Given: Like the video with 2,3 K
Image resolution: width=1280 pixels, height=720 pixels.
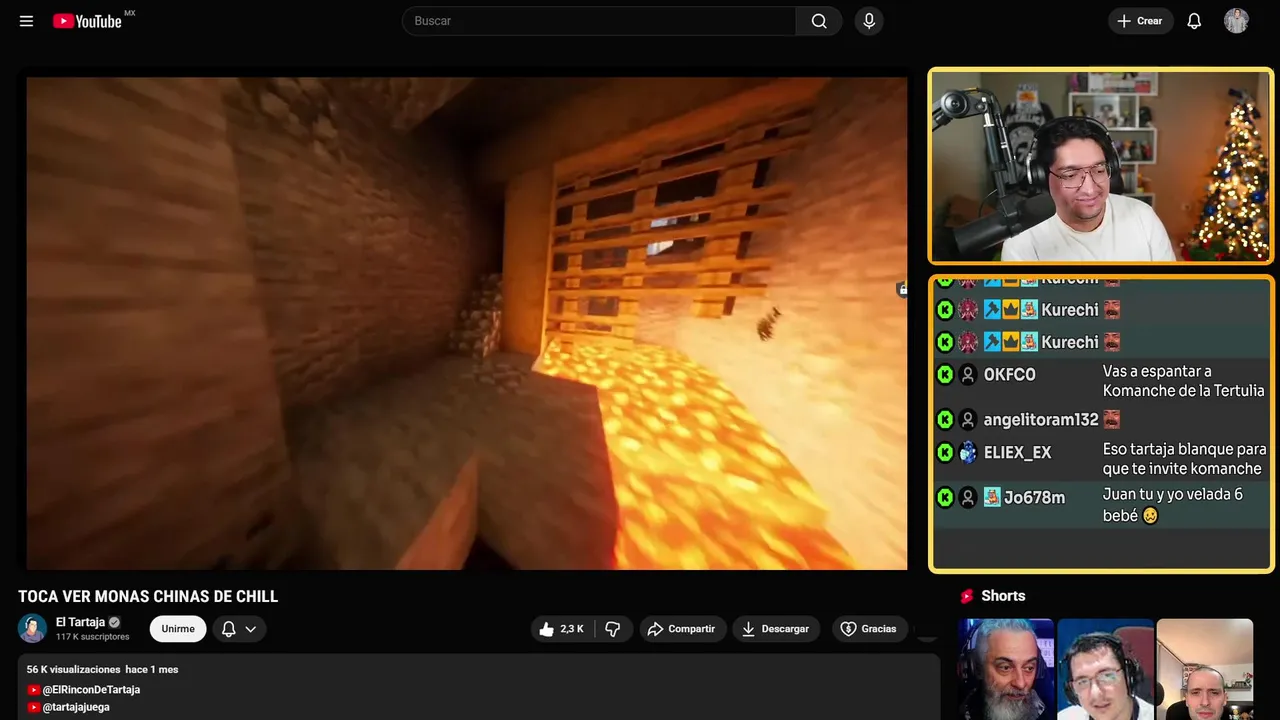Looking at the screenshot, I should [x=561, y=629].
